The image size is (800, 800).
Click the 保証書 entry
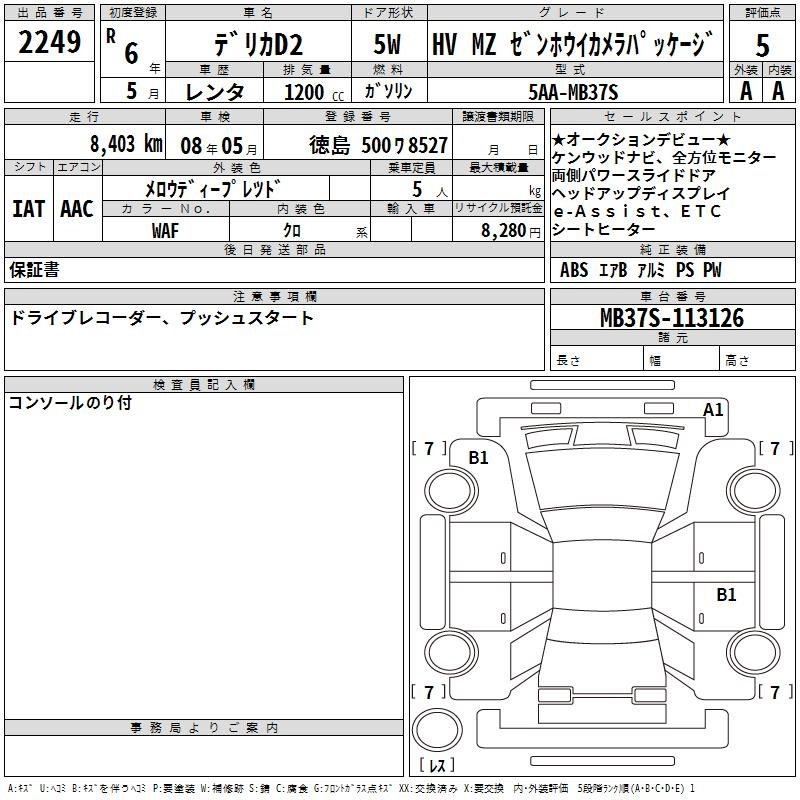[x=34, y=269]
